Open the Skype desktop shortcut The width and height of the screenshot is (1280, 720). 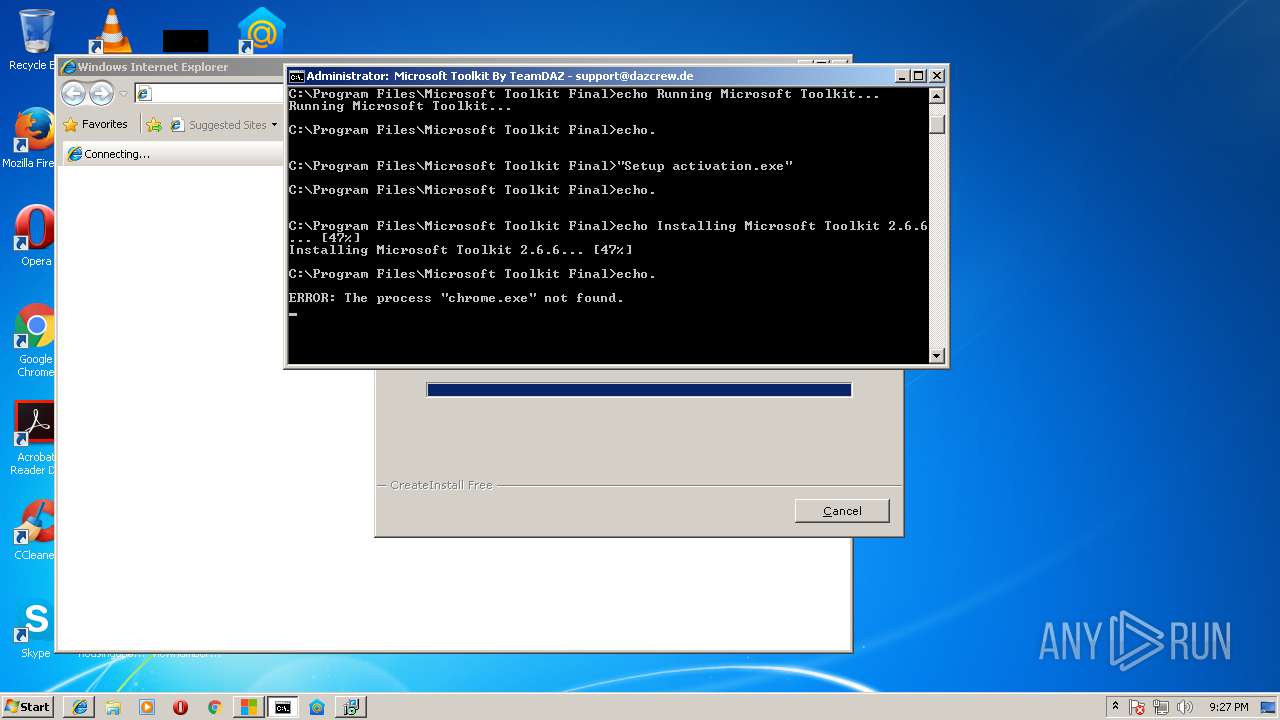click(x=34, y=630)
